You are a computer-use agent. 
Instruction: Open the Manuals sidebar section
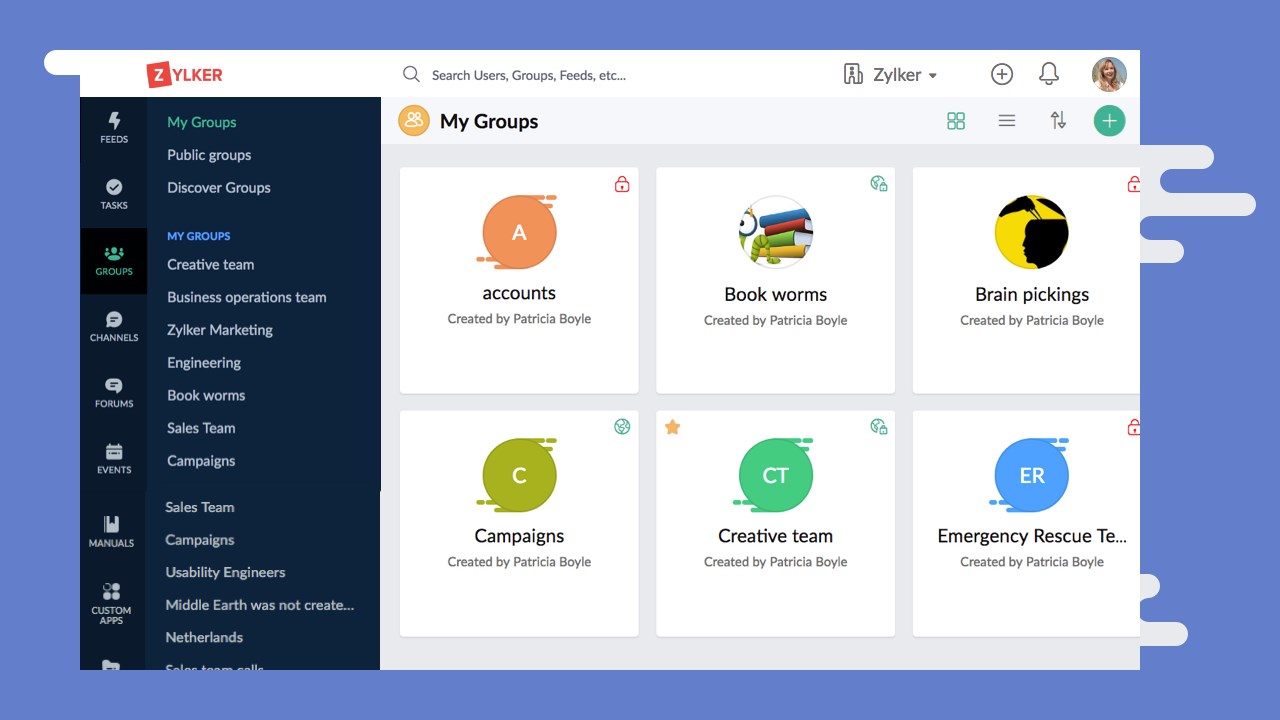point(111,531)
